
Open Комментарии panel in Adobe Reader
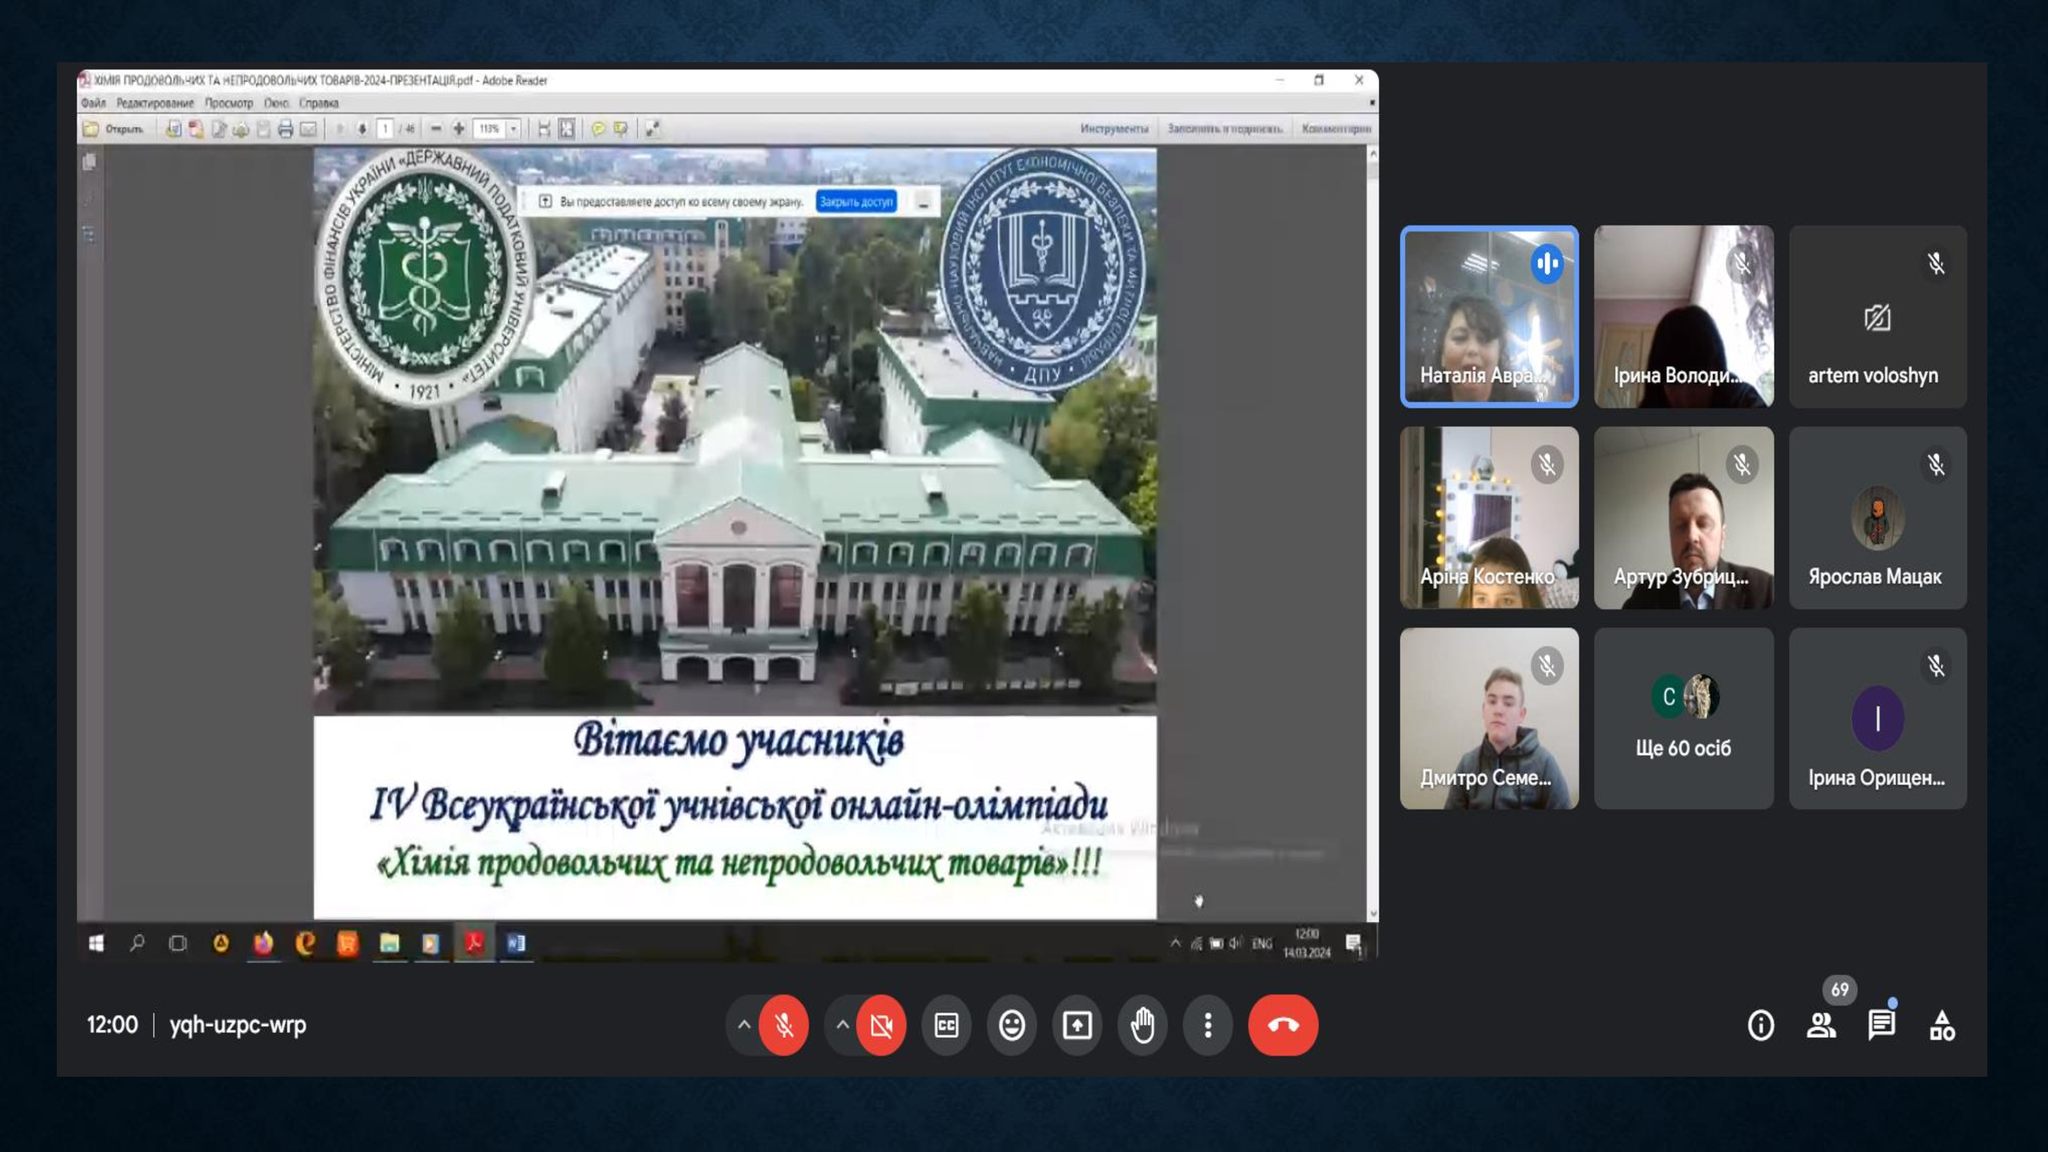point(1336,129)
